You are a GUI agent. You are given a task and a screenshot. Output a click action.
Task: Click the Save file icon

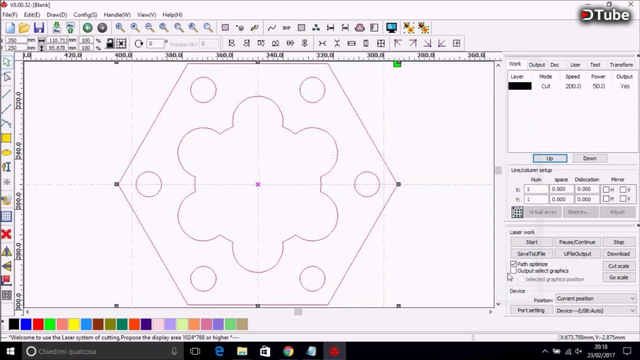pyautogui.click(x=39, y=28)
